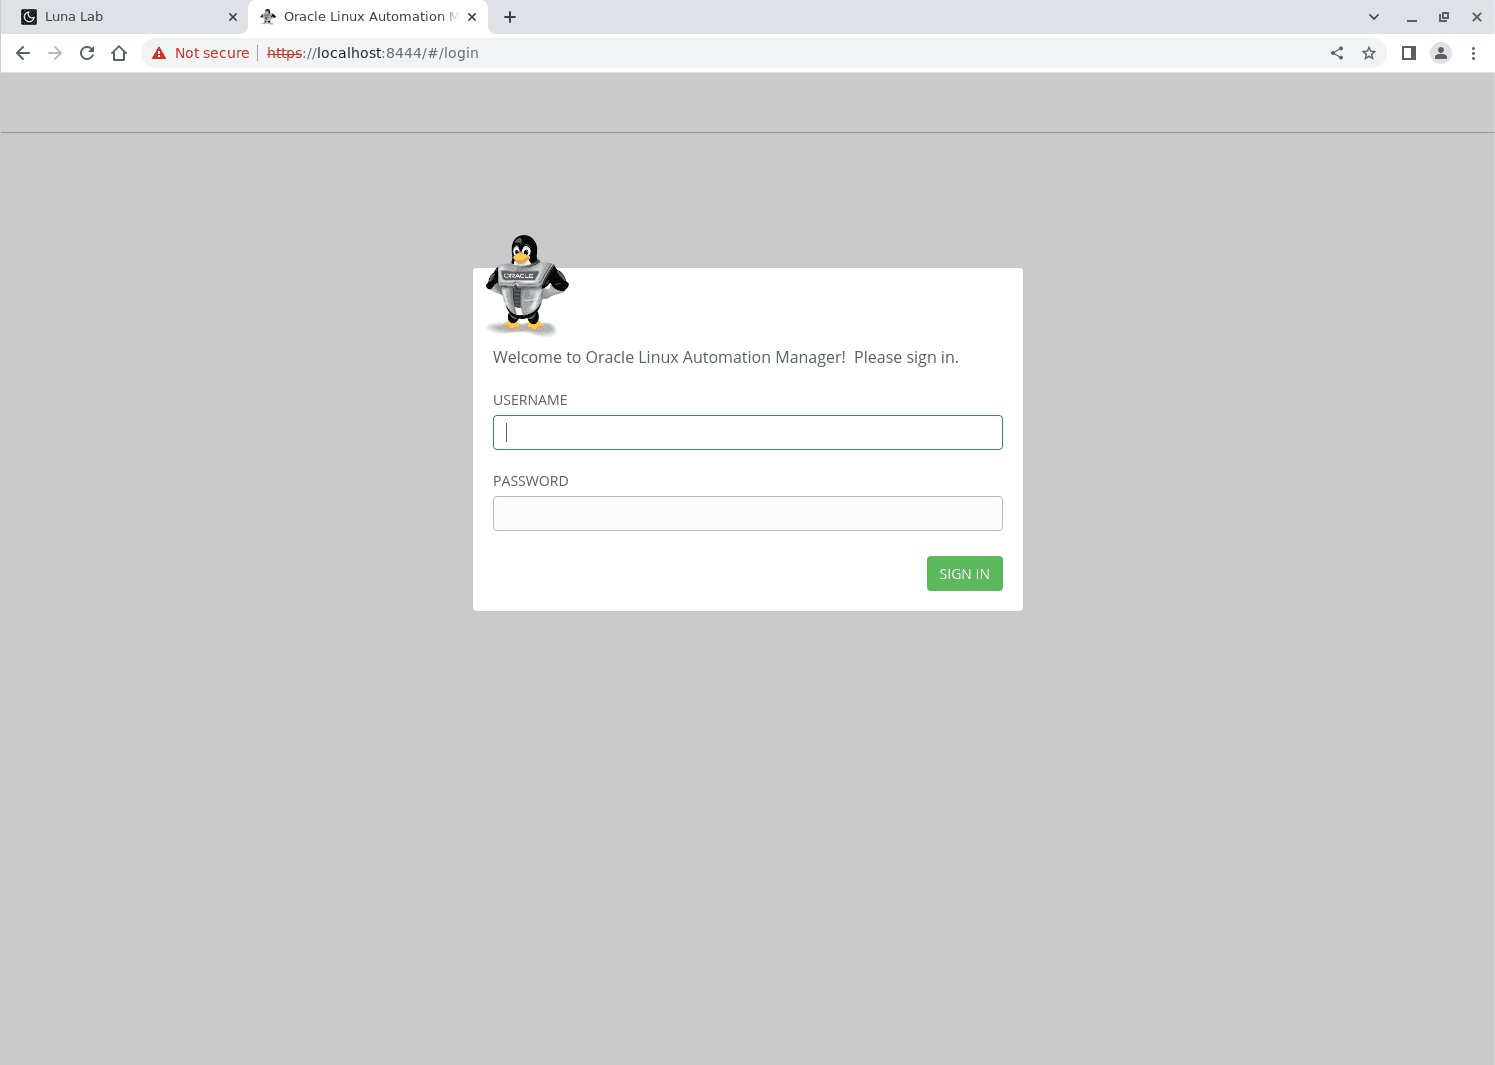
Task: Close the Oracle Linux Automation tab
Action: coord(472,17)
